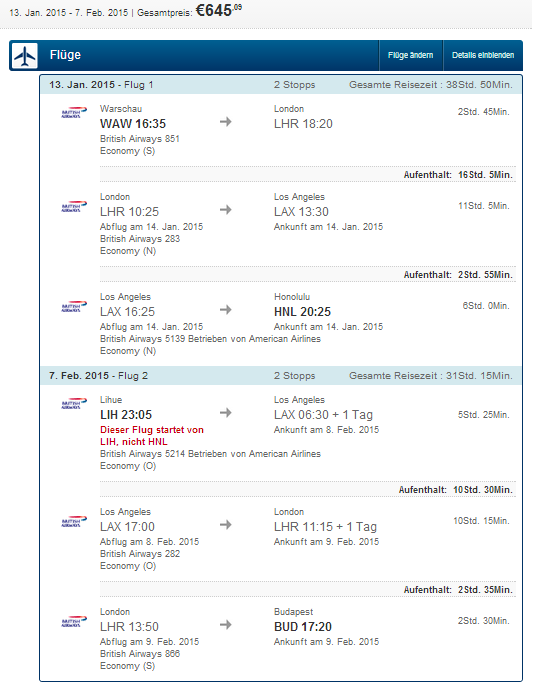The width and height of the screenshot is (539, 686).
Task: Click the arrow between LAX 16:25 and HNL
Action: point(226,310)
